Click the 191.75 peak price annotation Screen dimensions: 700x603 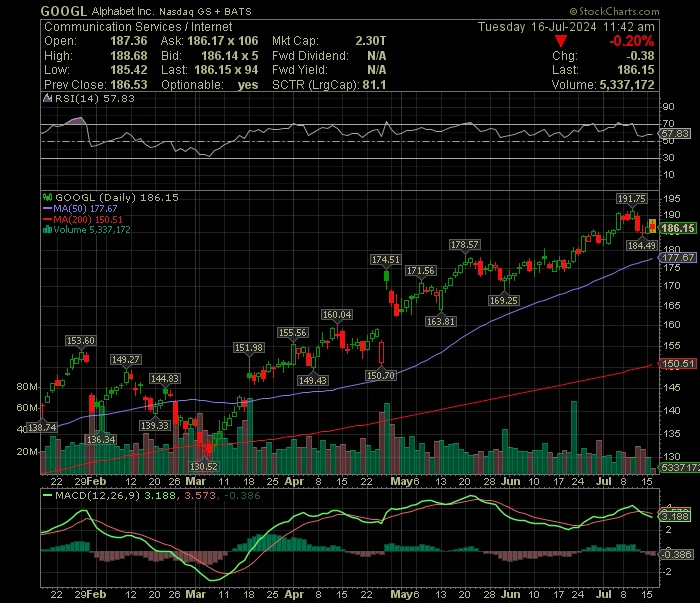click(631, 199)
